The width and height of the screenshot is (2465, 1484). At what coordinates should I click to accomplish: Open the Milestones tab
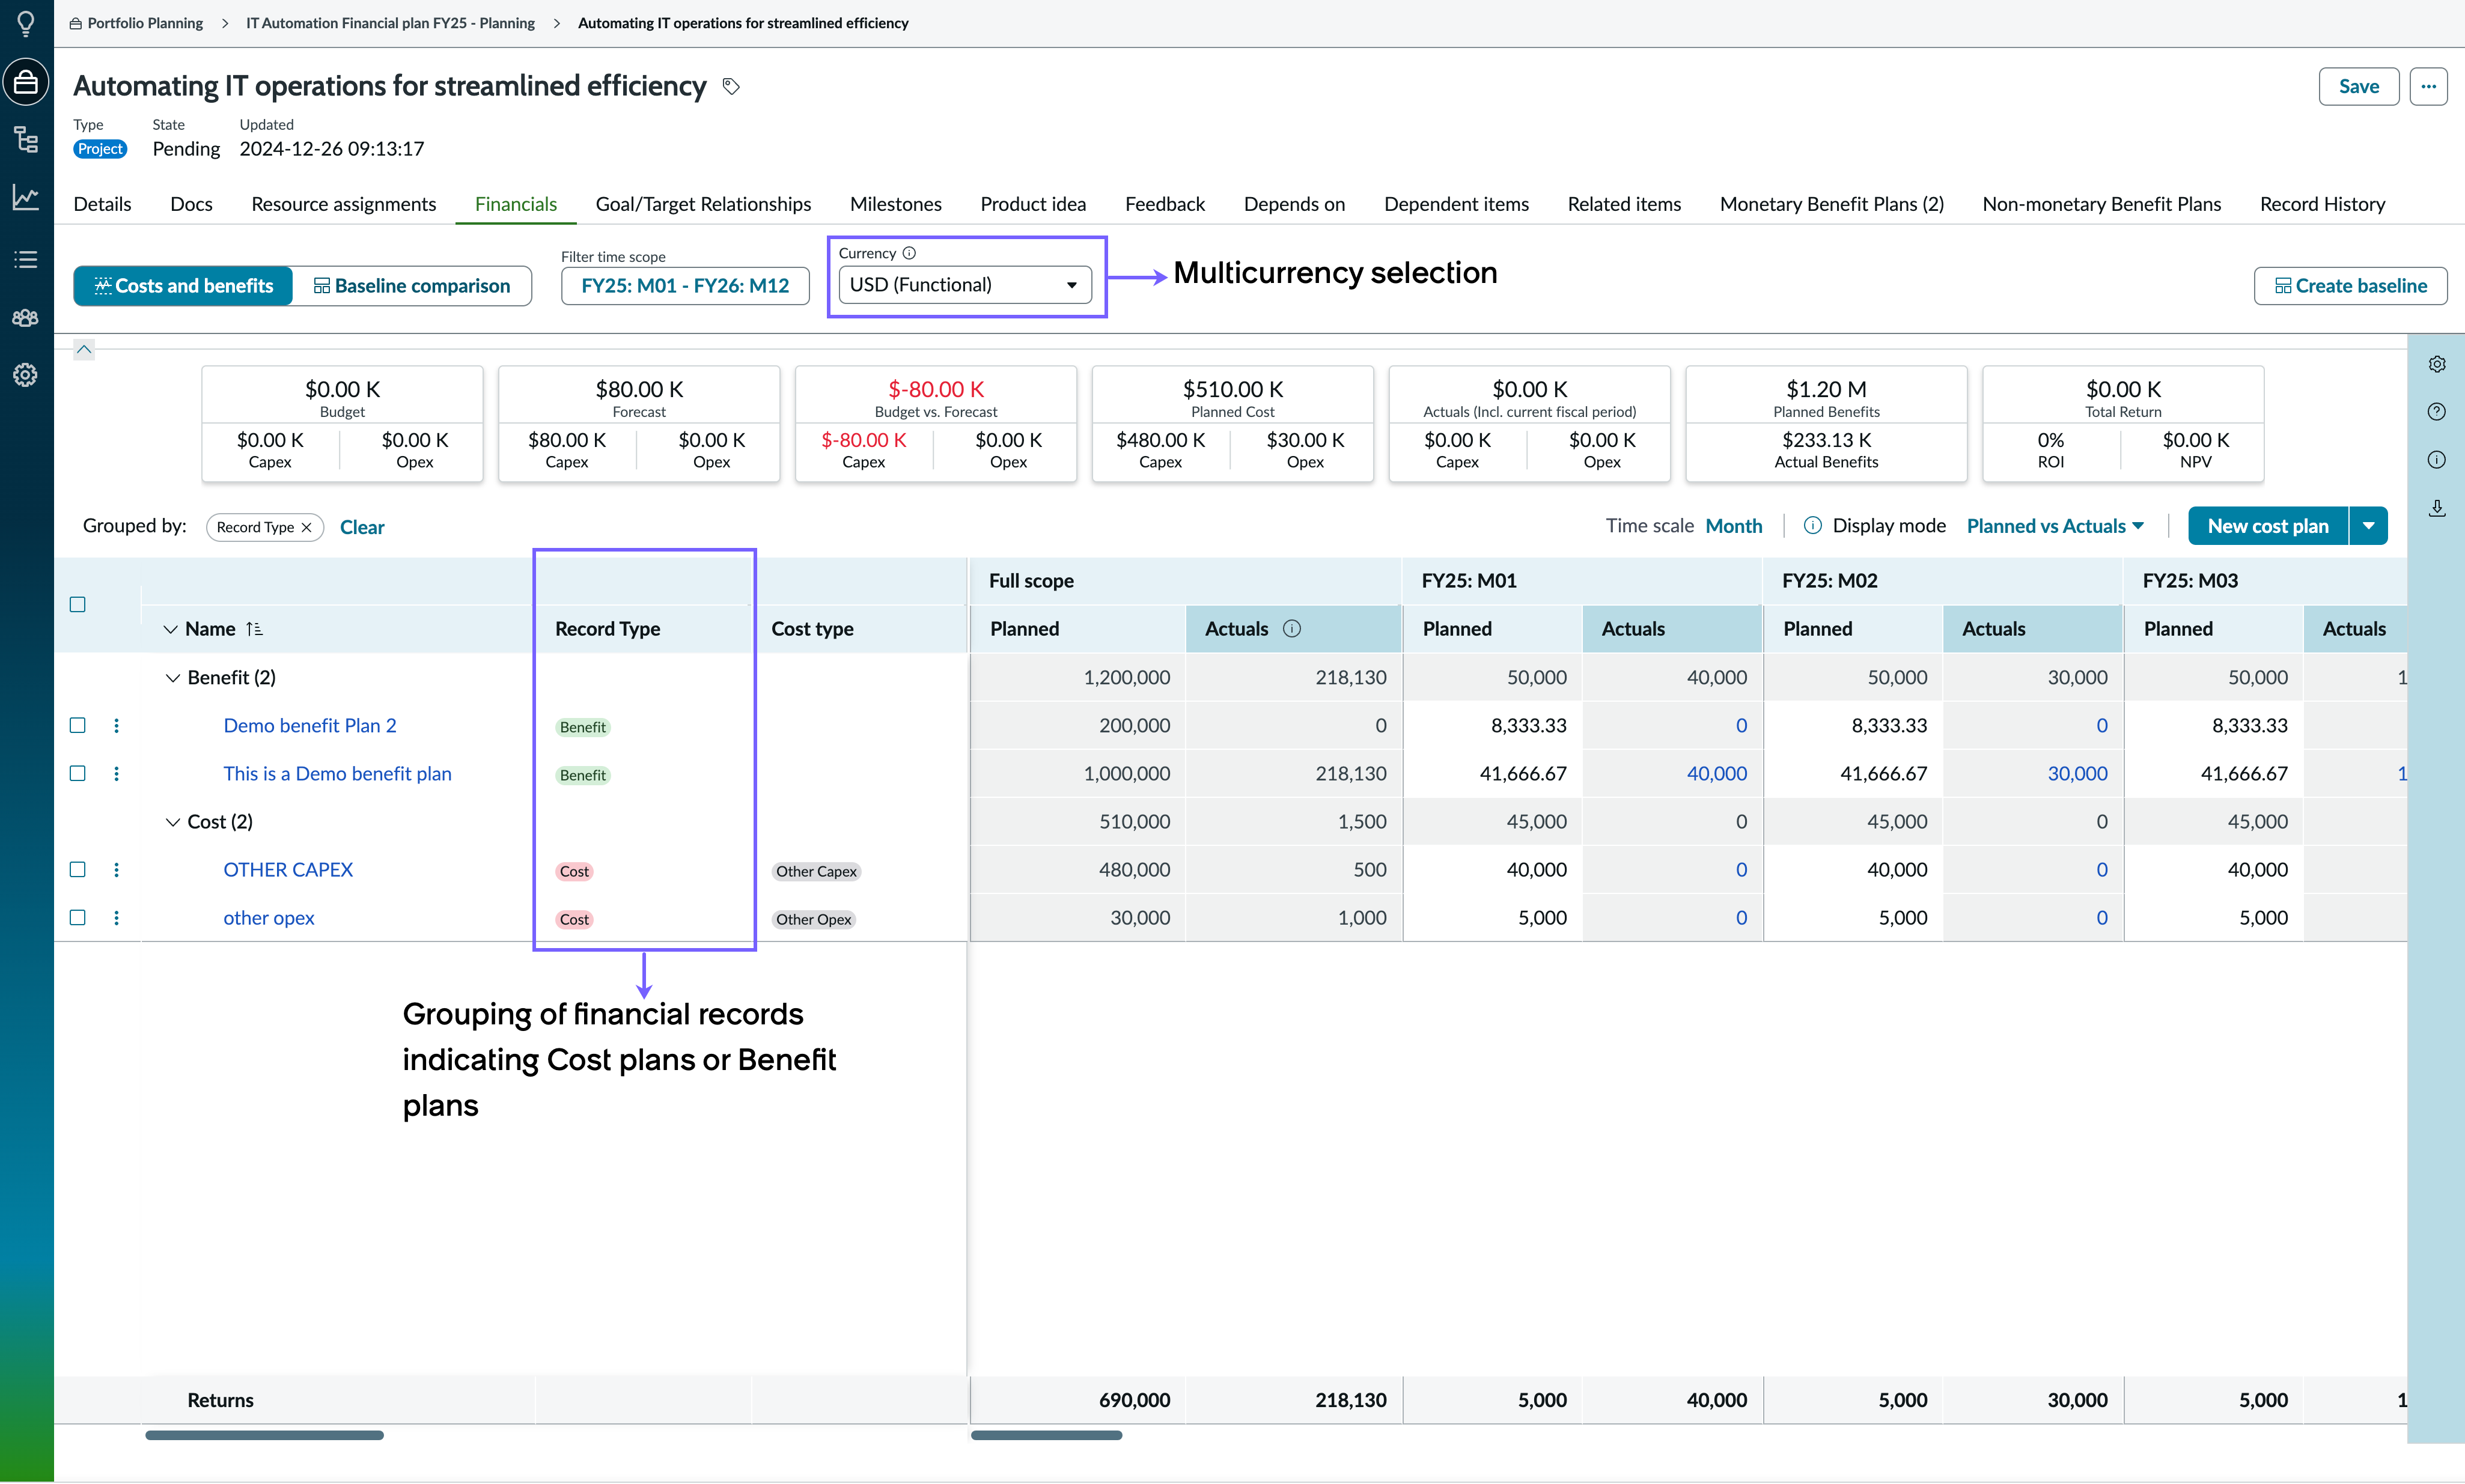pos(895,204)
